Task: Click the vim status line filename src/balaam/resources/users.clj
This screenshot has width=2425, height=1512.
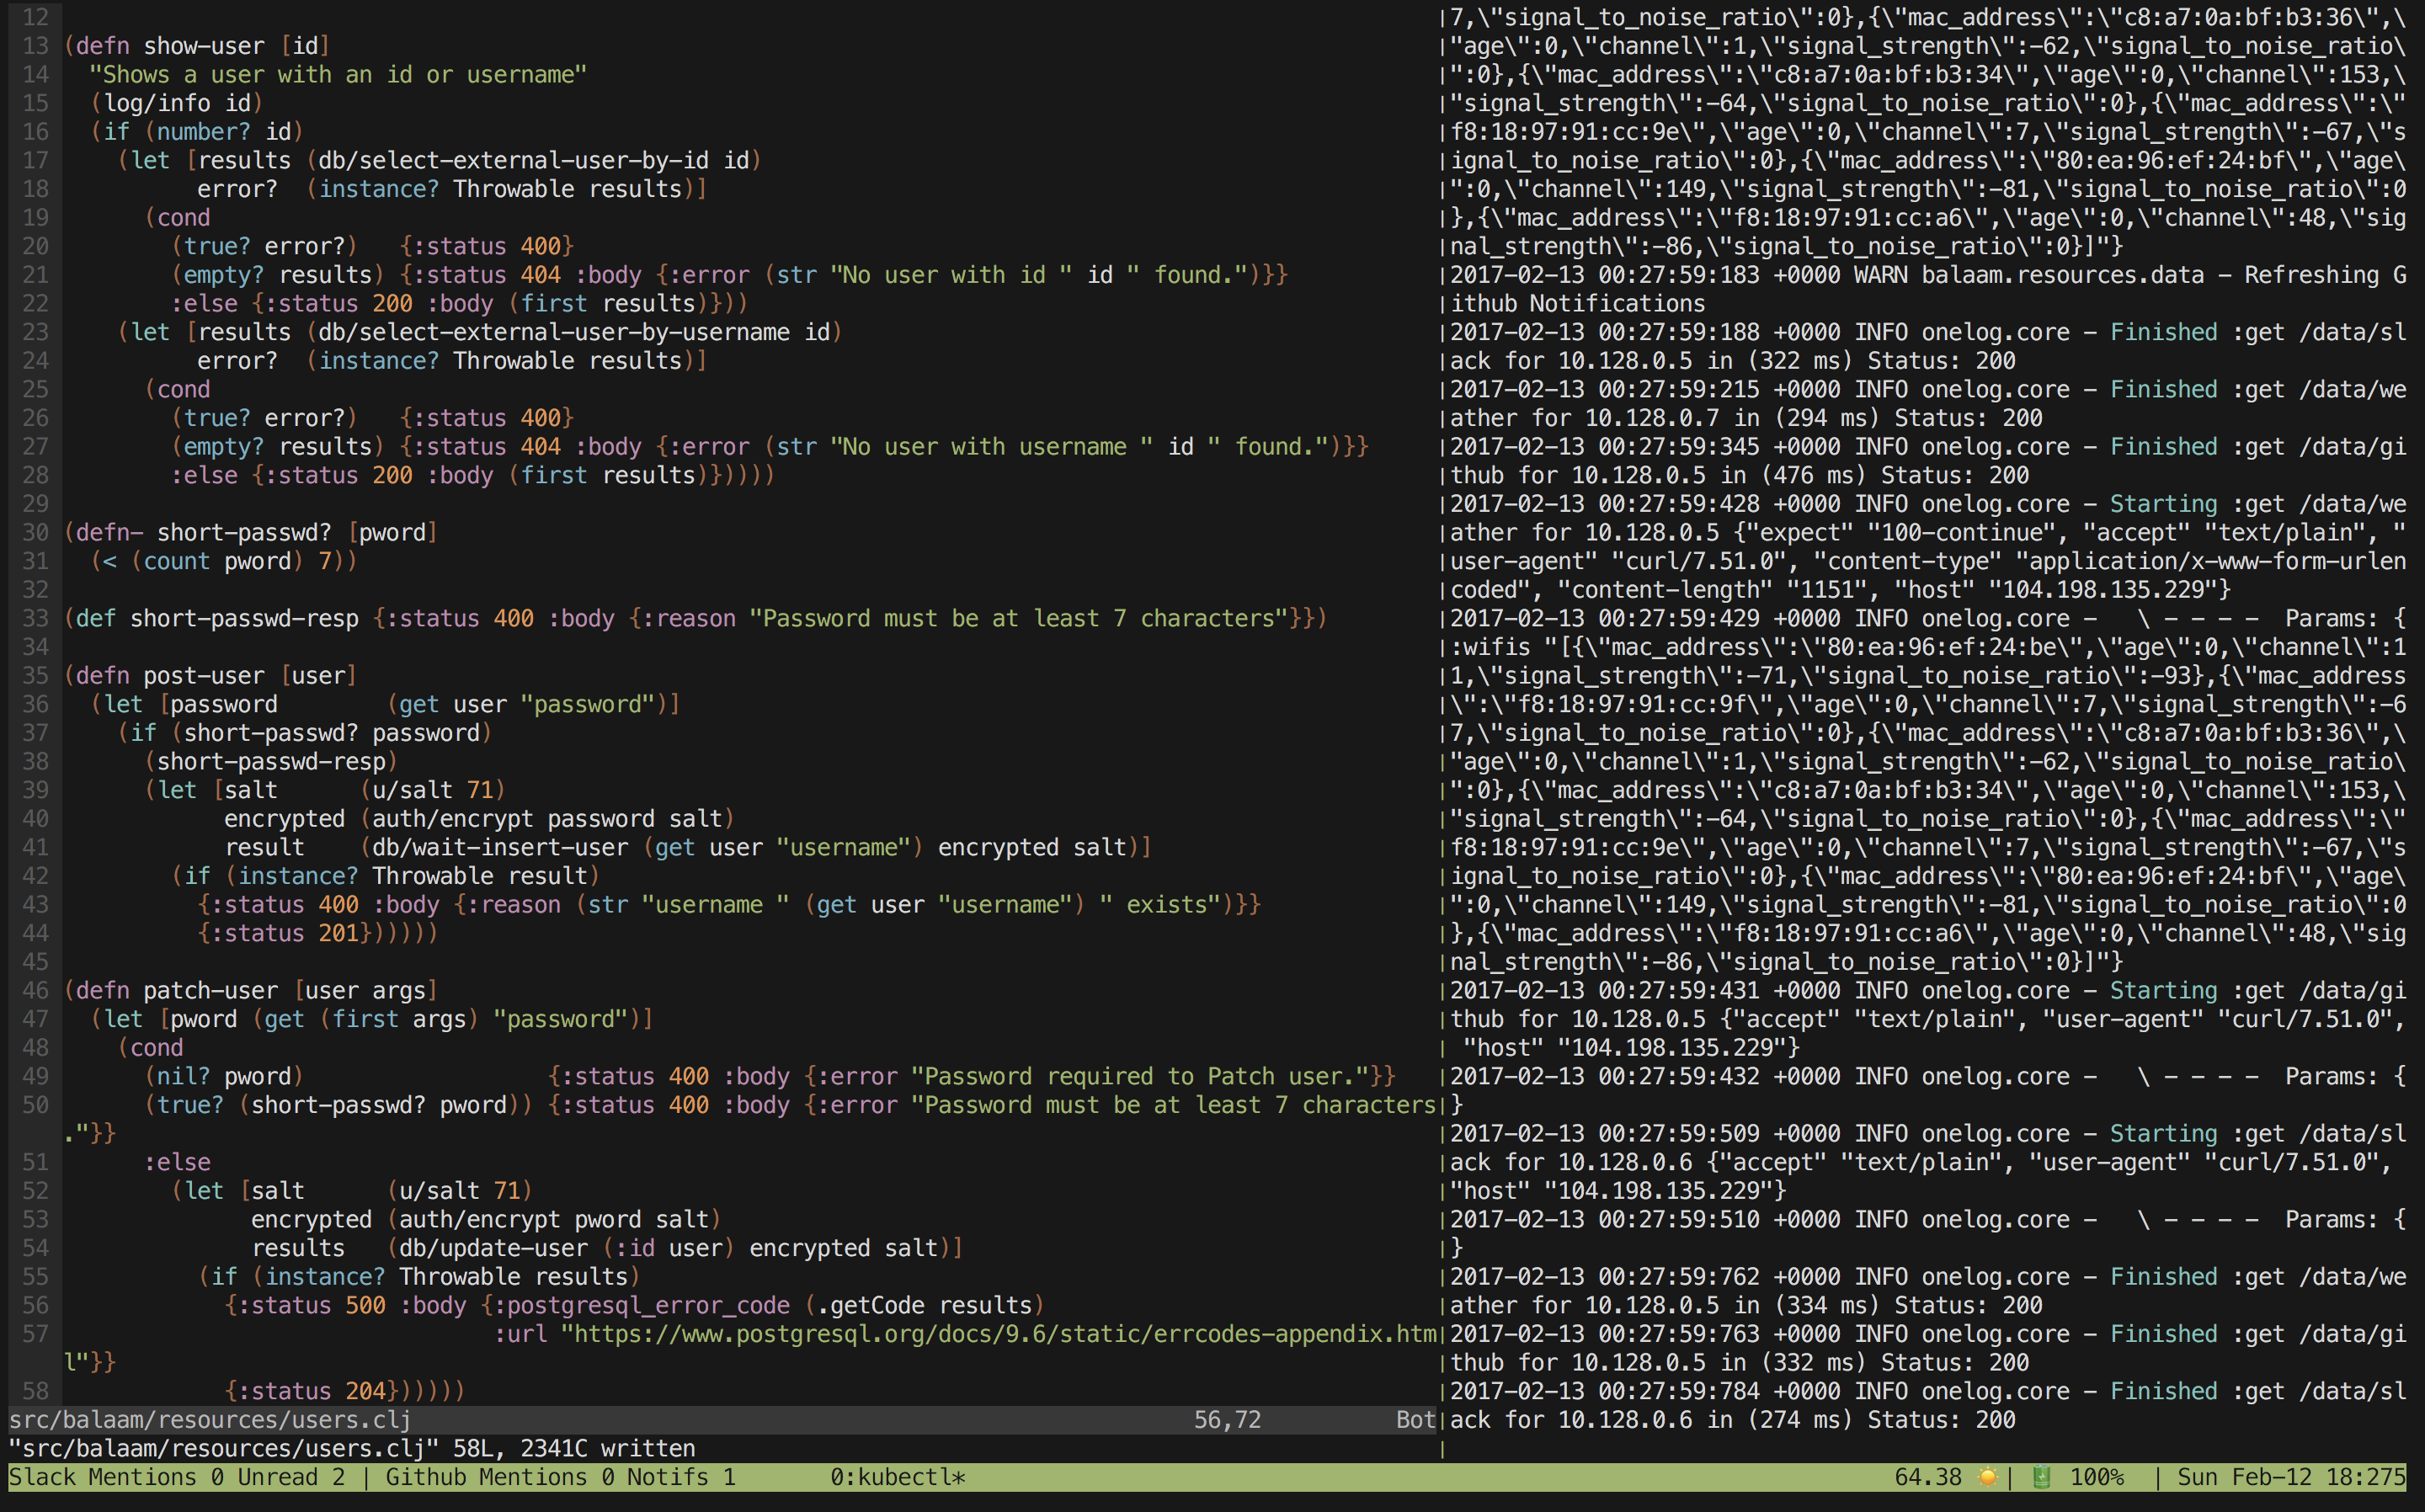Action: (x=210, y=1420)
